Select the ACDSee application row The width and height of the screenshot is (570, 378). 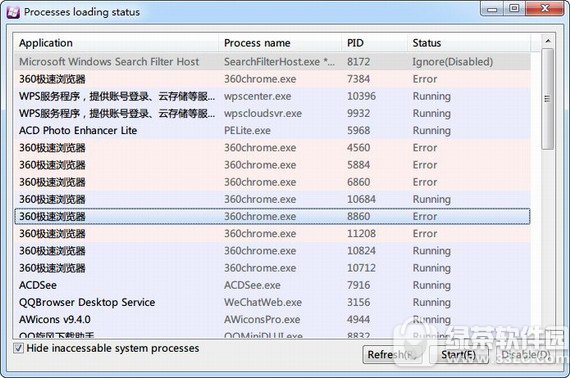[272, 285]
